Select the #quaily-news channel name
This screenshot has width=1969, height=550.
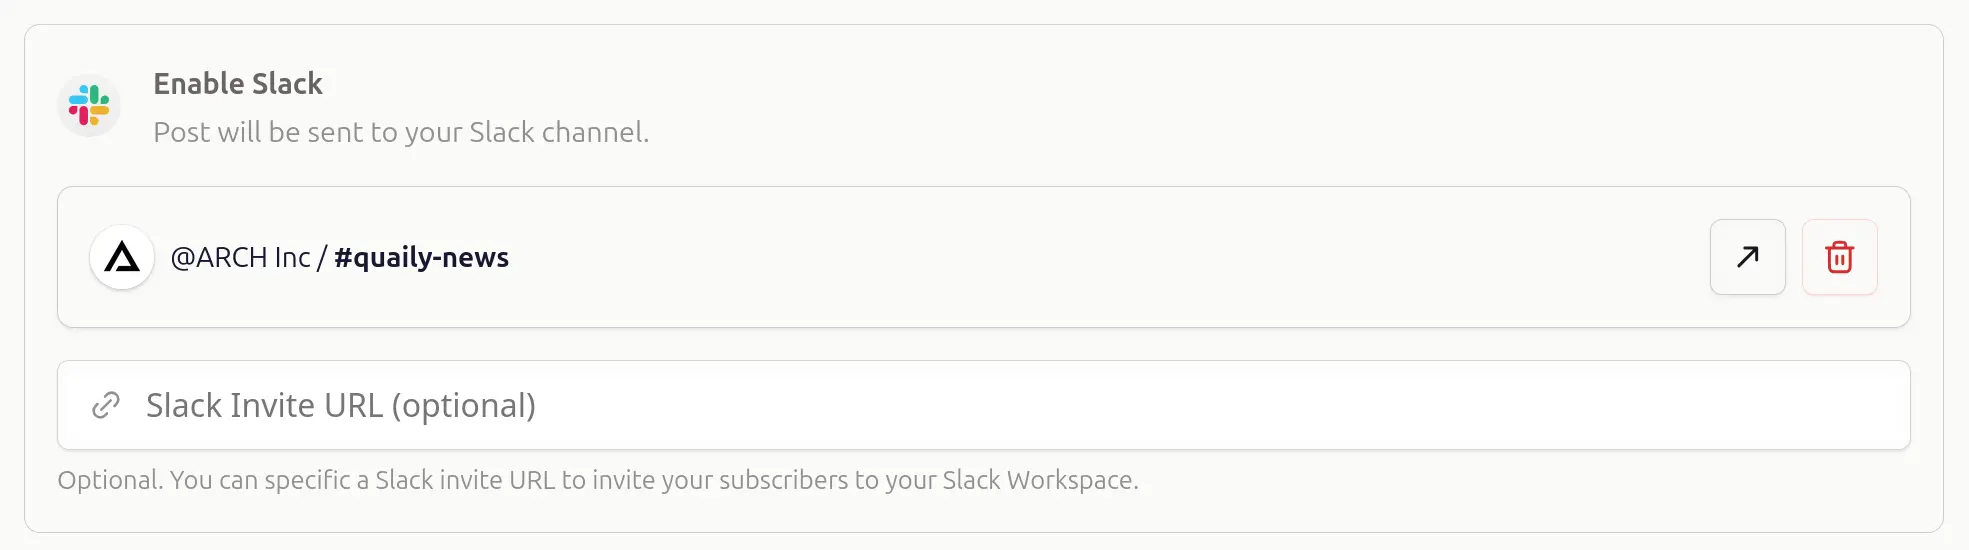[x=421, y=257]
